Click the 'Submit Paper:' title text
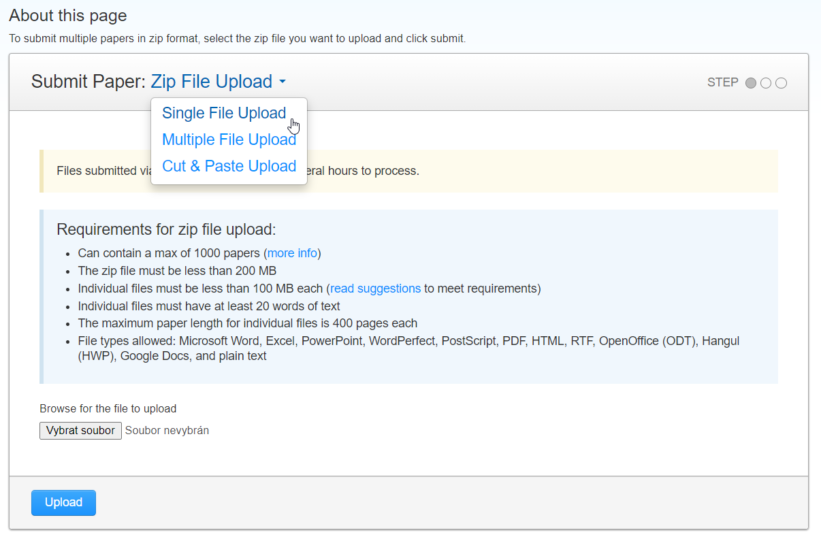This screenshot has height=541, width=821. coord(88,82)
